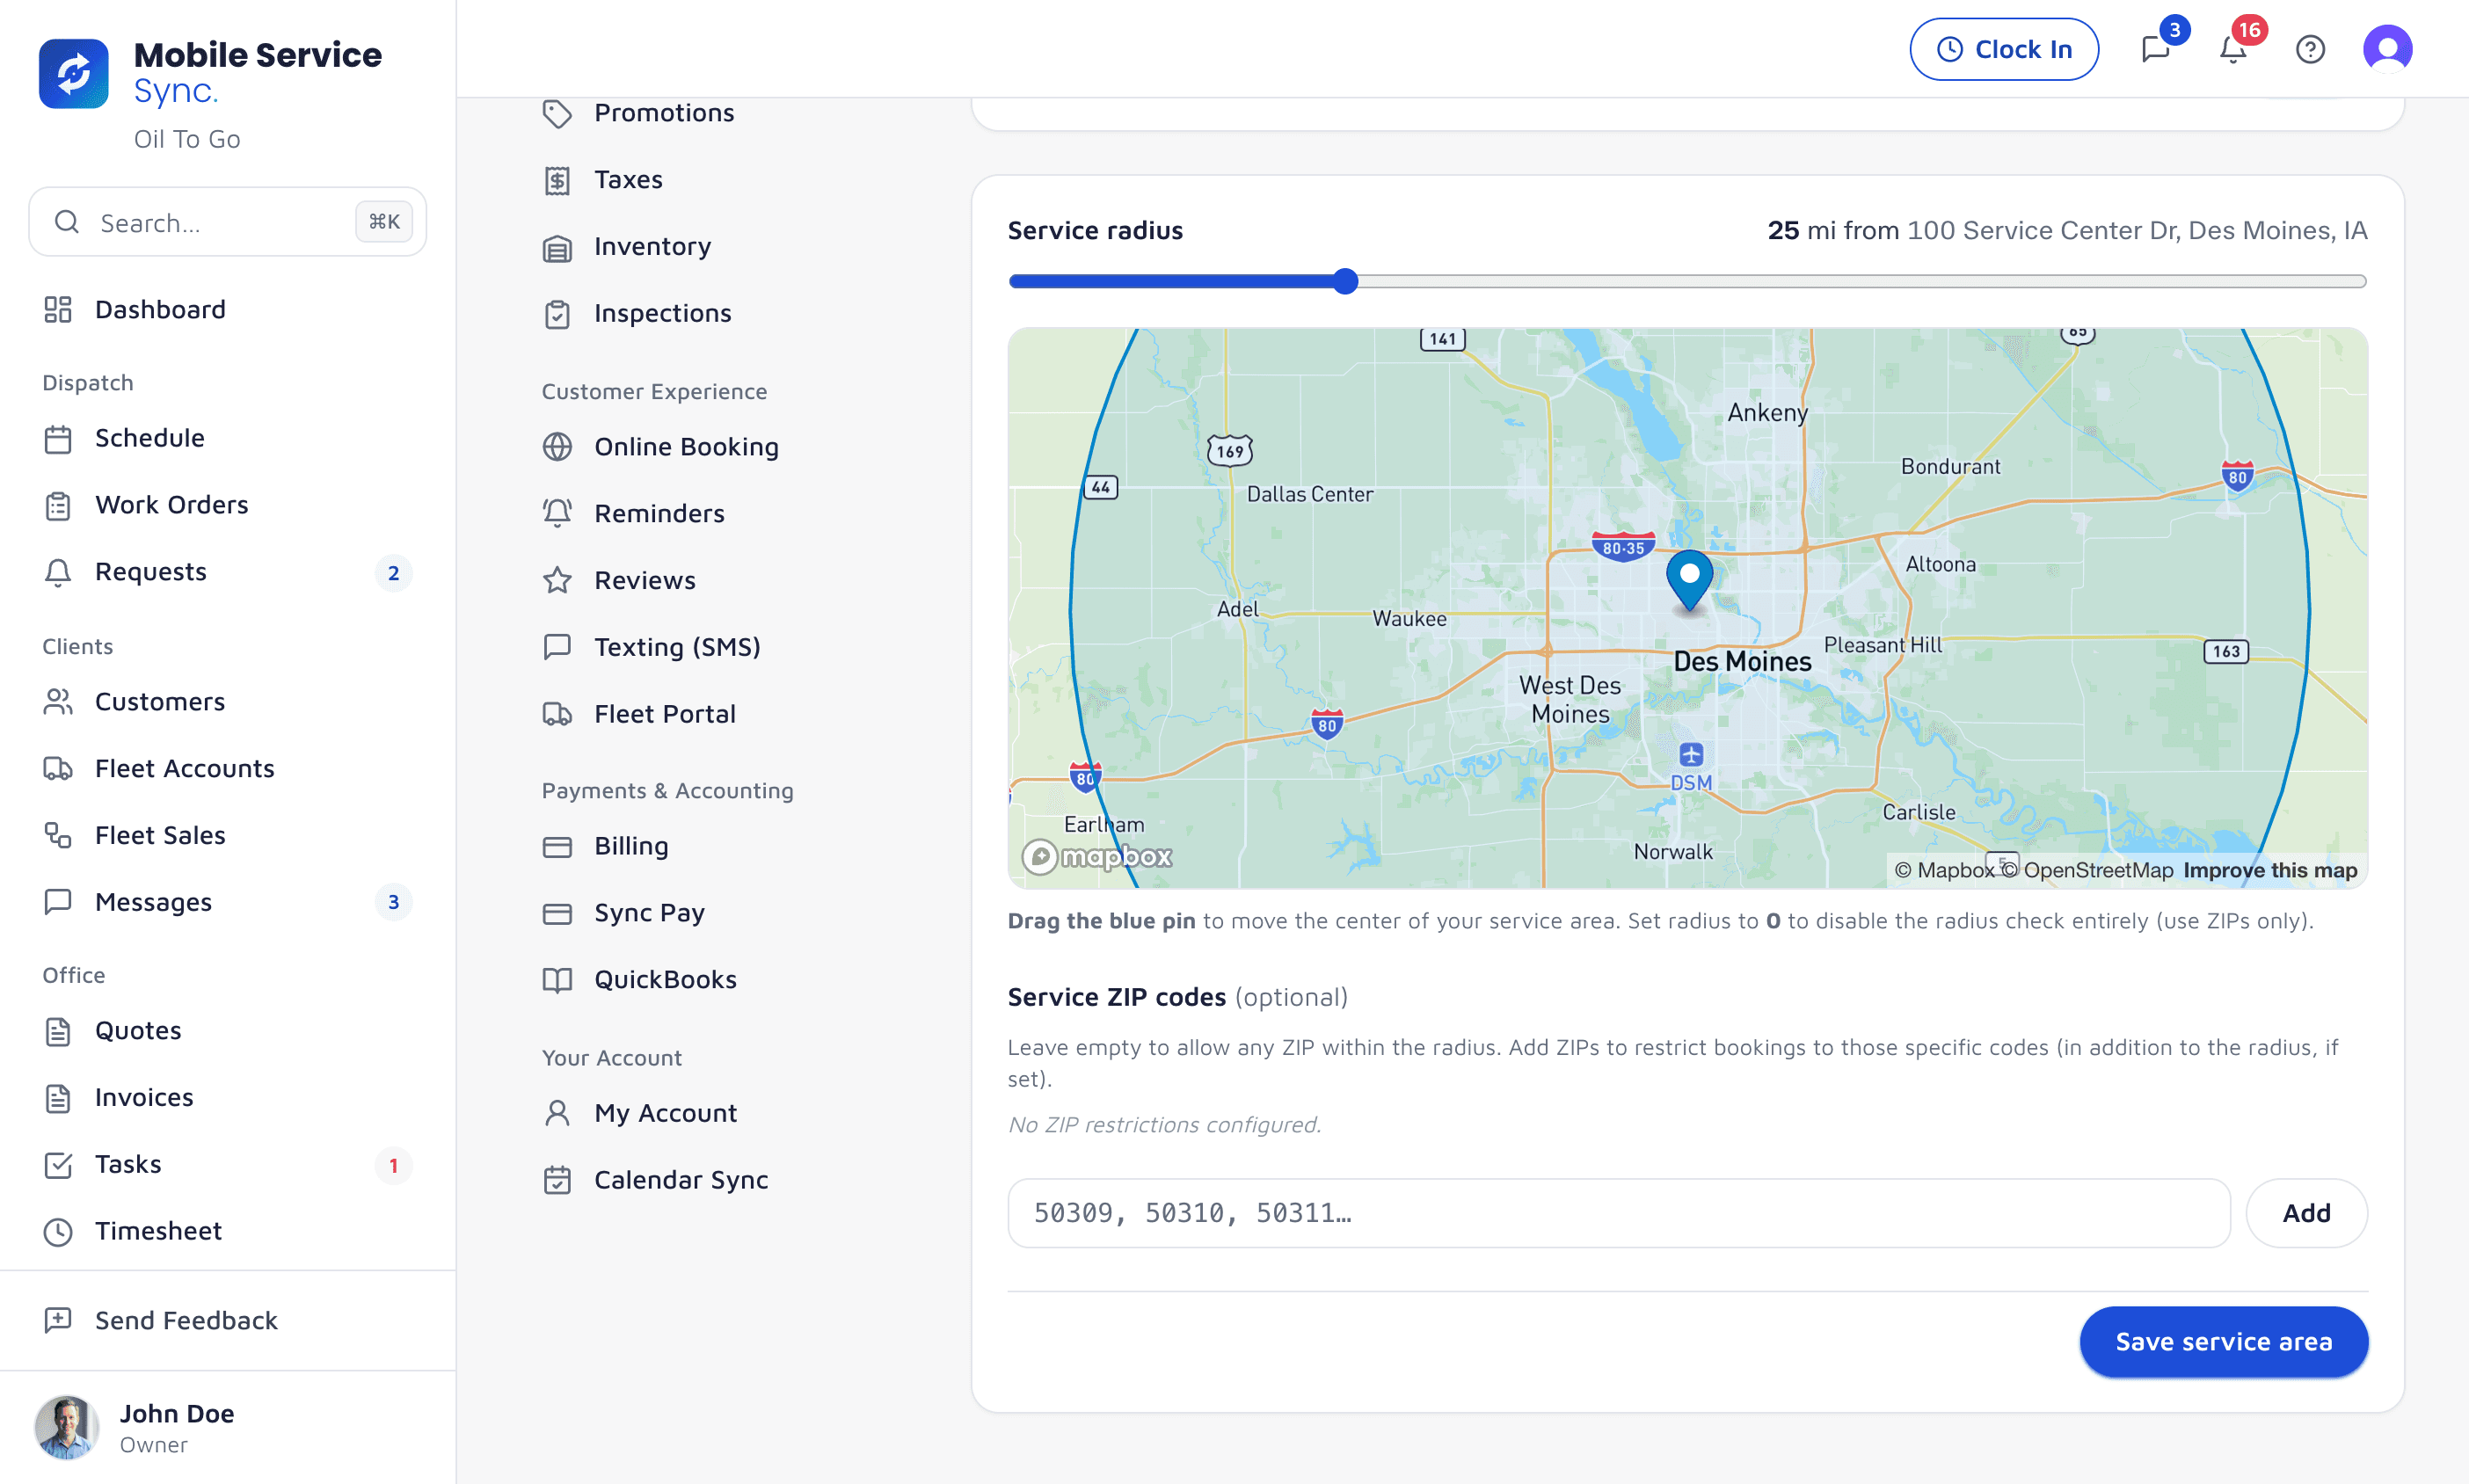The image size is (2469, 1484).
Task: Click the blue location pin on map
Action: 1689,579
